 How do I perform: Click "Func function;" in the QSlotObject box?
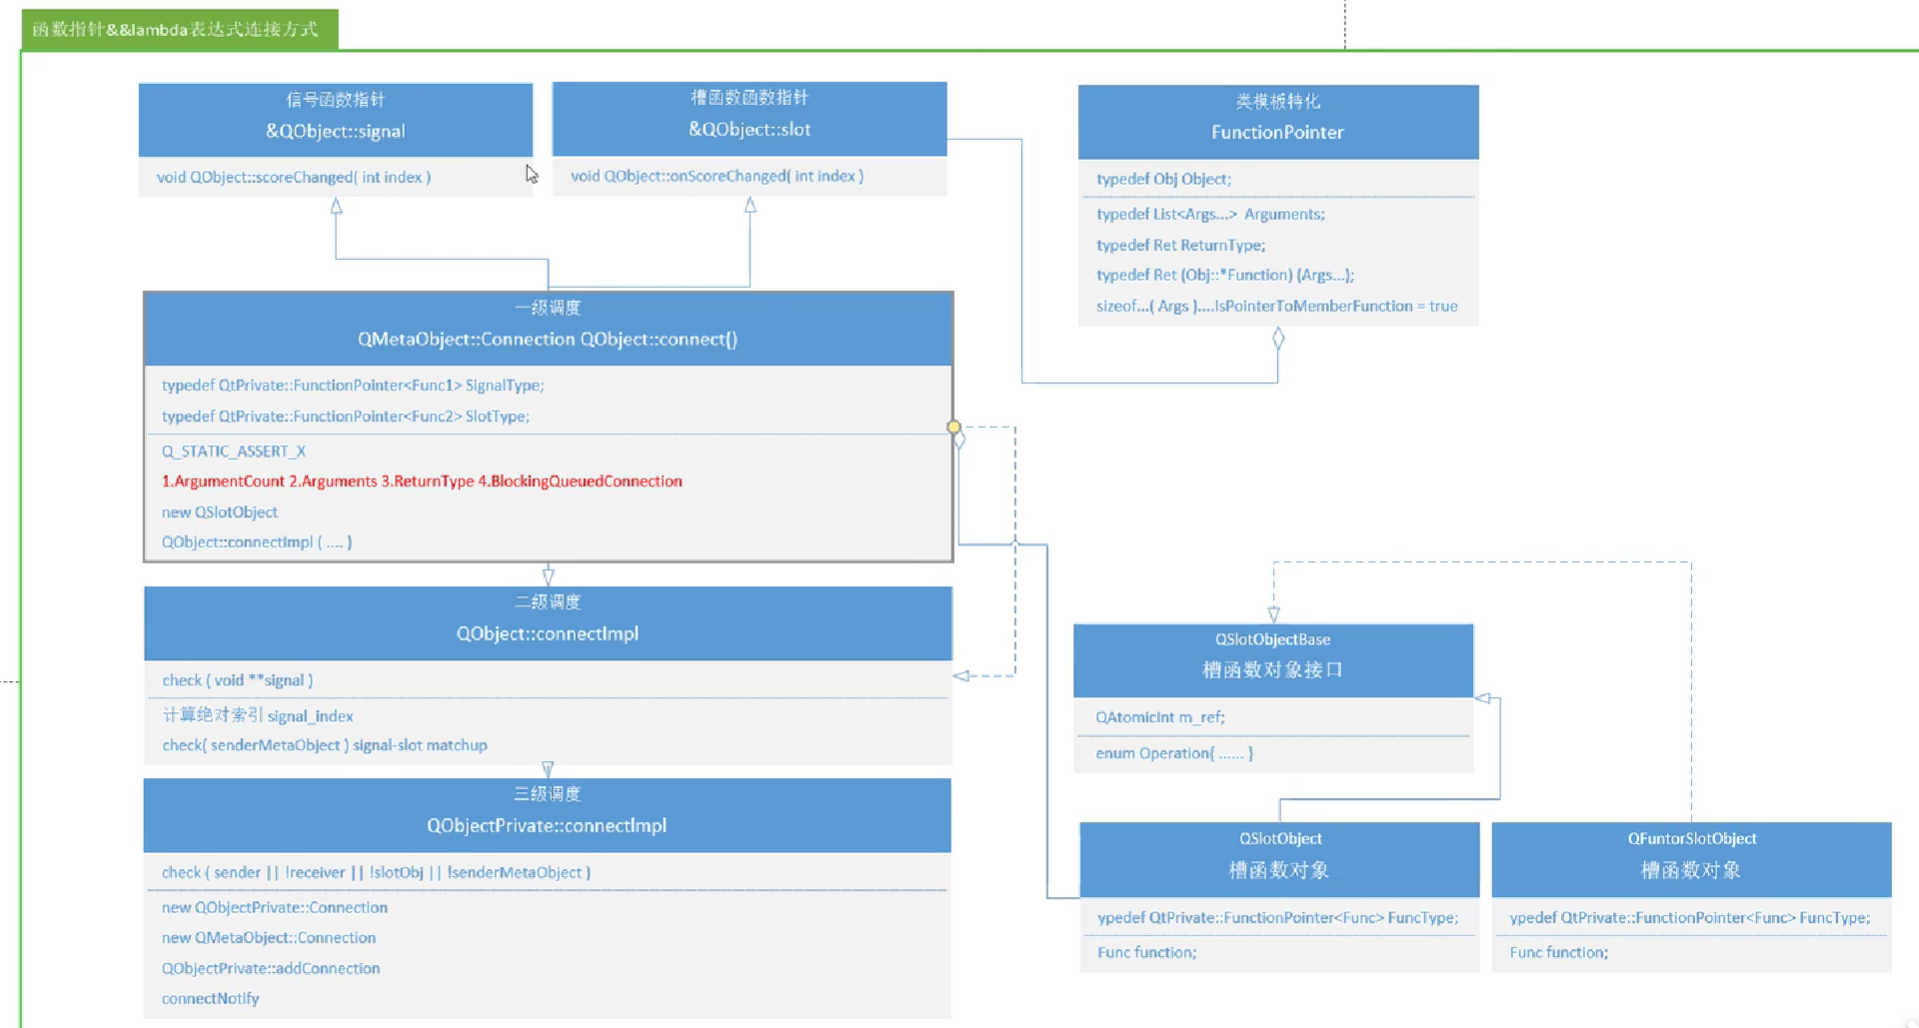1147,952
